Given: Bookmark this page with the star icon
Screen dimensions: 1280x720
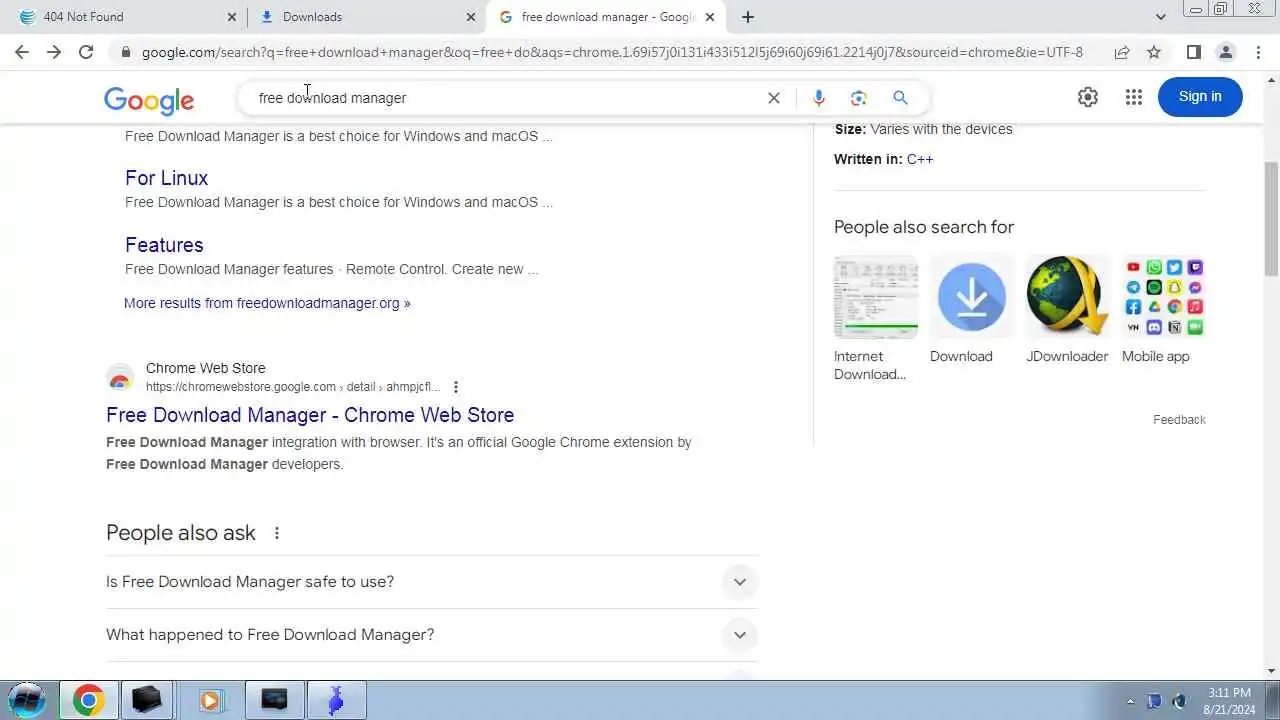Looking at the screenshot, I should point(1154,52).
